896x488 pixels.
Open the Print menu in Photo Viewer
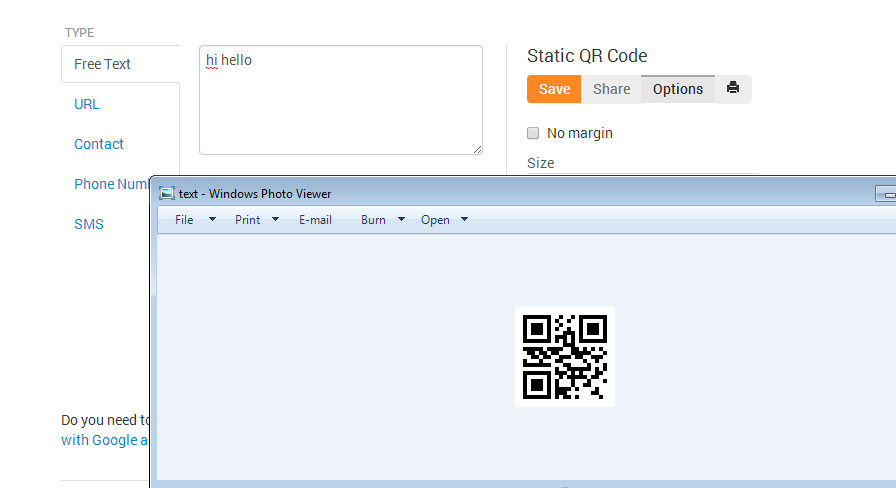[247, 220]
